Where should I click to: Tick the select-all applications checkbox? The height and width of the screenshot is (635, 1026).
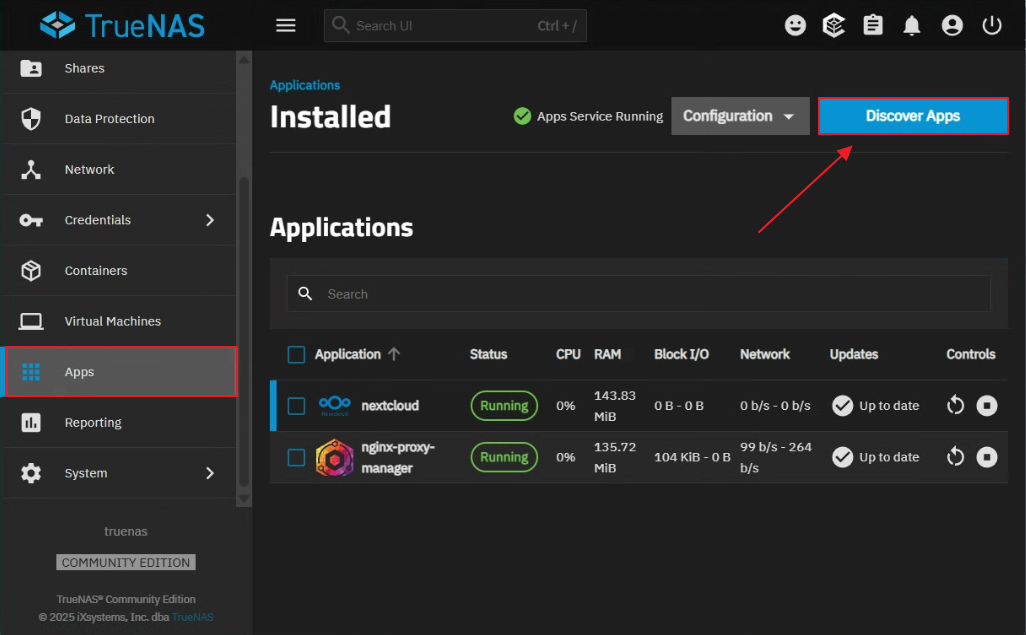(296, 354)
